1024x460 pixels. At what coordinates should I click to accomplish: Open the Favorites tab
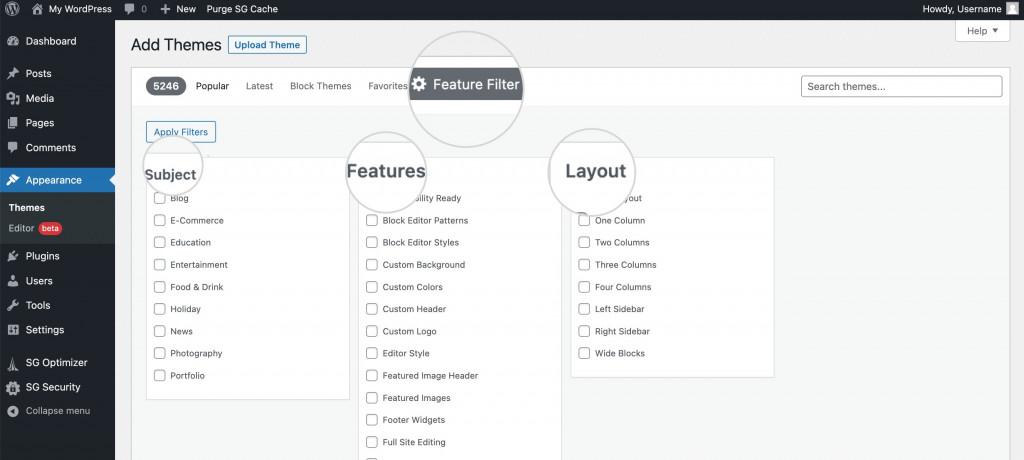[387, 86]
